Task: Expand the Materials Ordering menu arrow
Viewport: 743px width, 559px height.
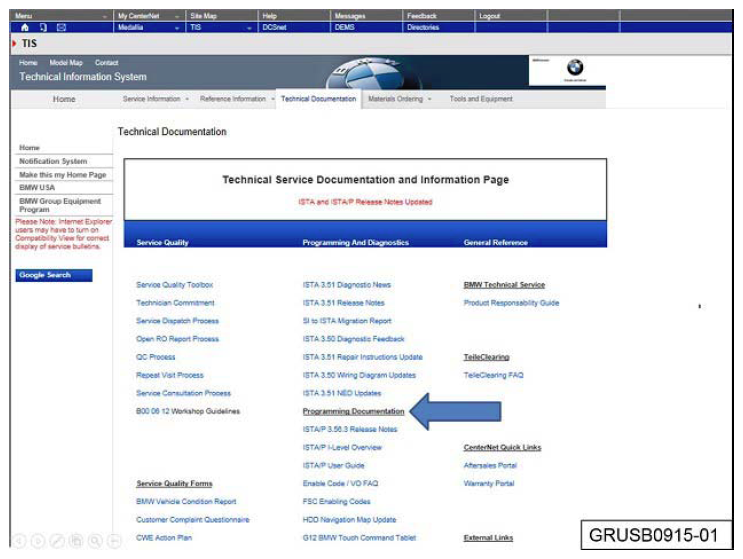Action: tap(430, 99)
